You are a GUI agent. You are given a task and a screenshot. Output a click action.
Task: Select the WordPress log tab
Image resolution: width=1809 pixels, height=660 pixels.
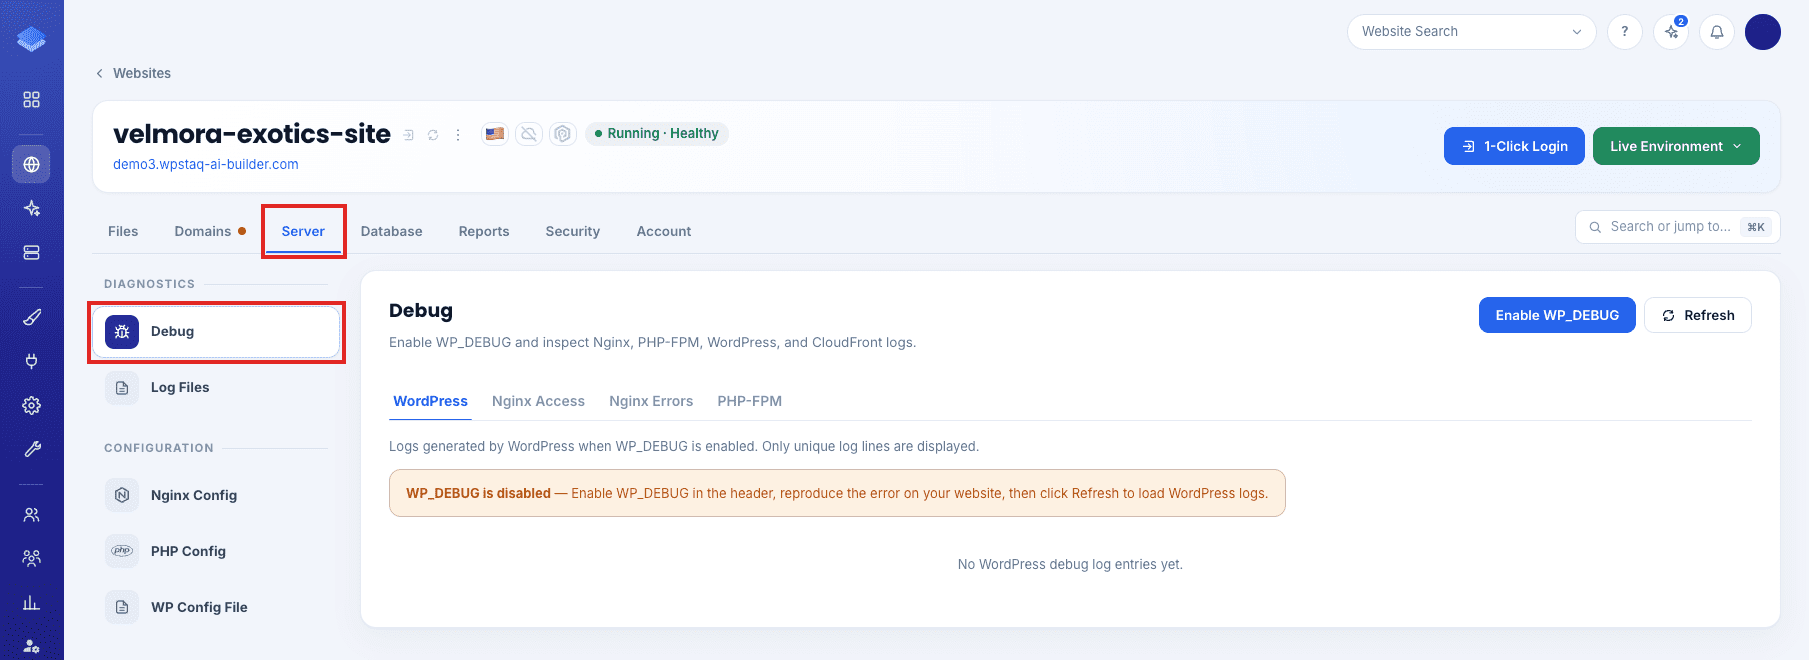[x=430, y=401]
